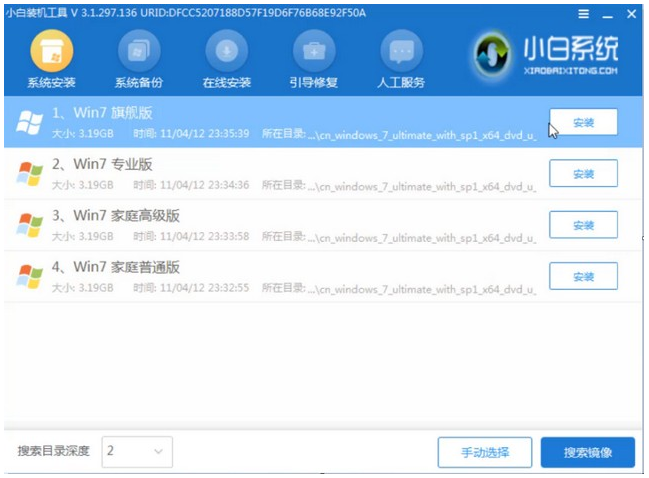Install Win7 旗舰版 with its 安装 button

click(x=584, y=122)
